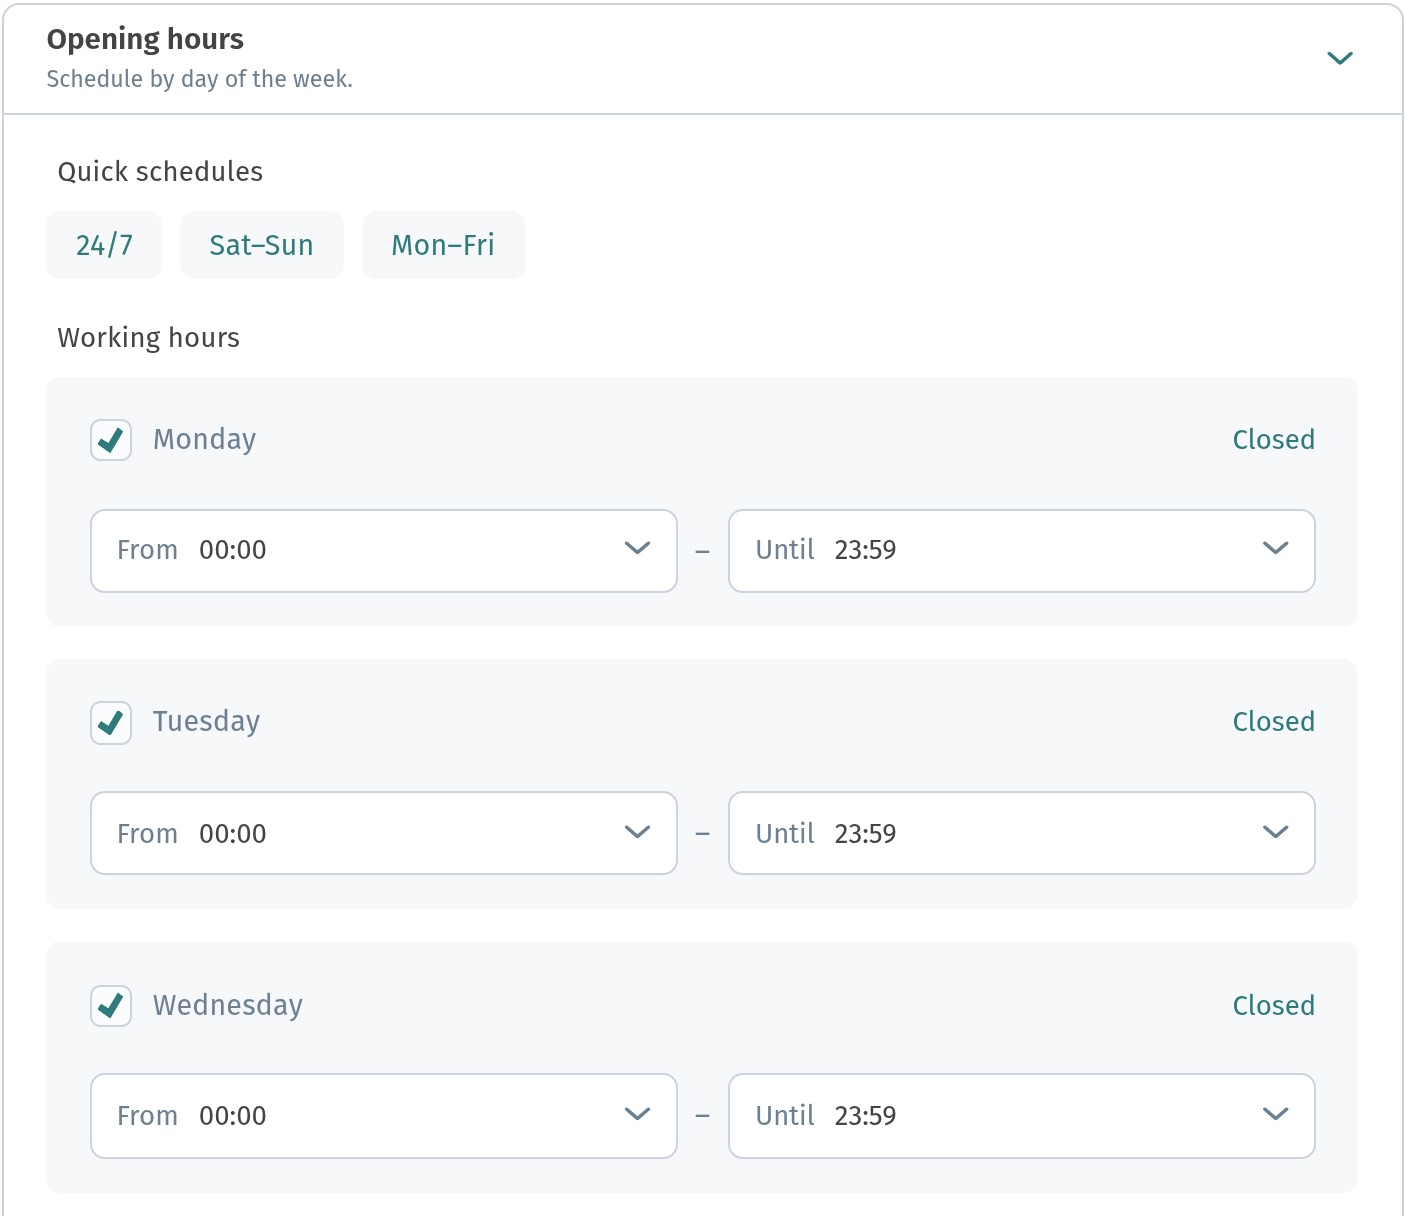The image size is (1405, 1216).
Task: Open Wednesday's Until time dropdown
Action: click(1022, 1116)
